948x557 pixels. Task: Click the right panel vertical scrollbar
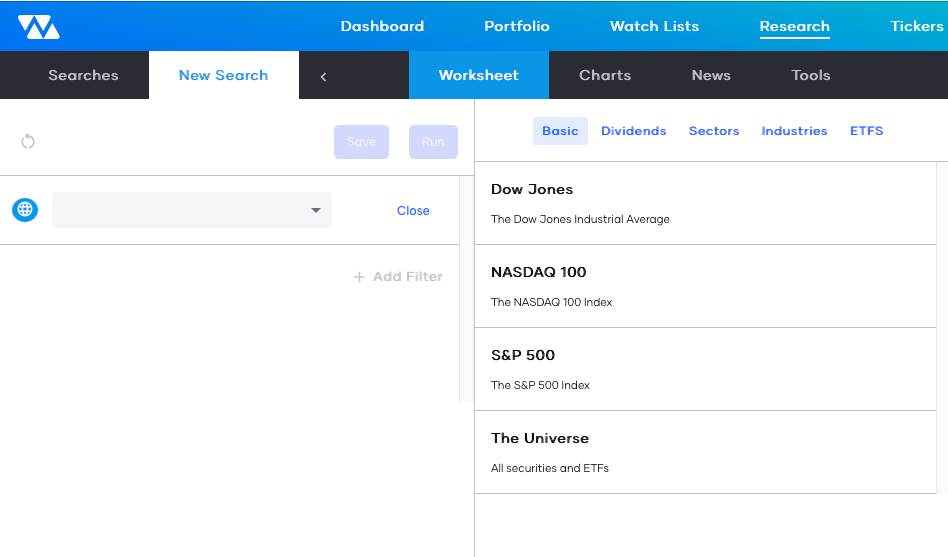click(x=942, y=327)
